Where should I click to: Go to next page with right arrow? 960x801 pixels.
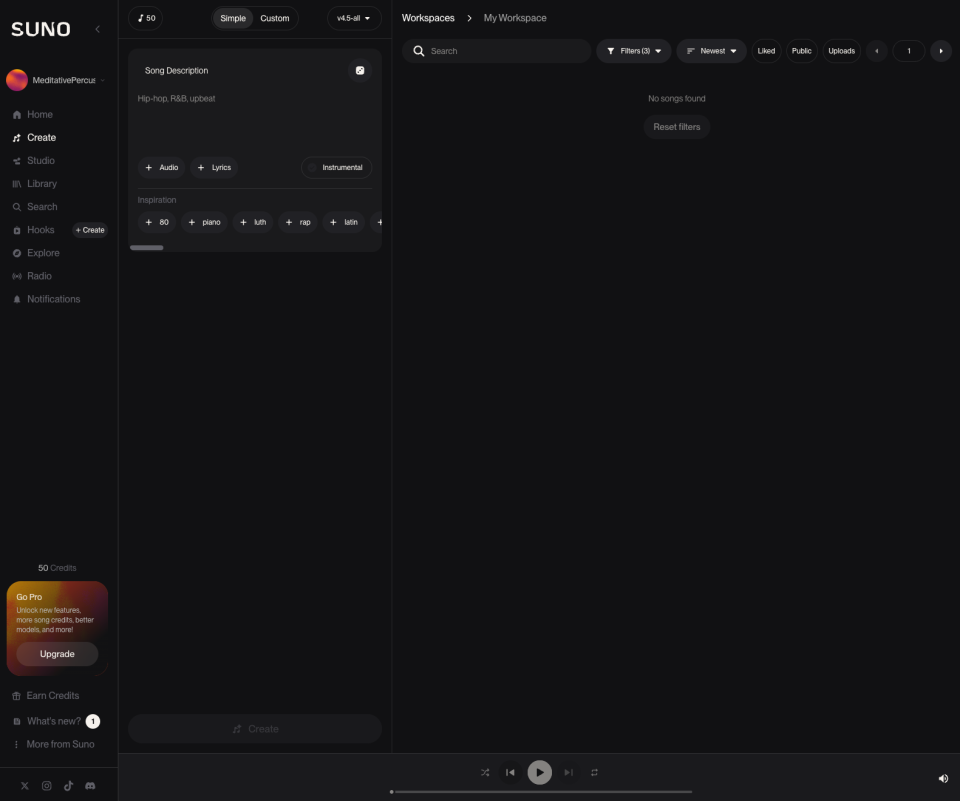tap(941, 51)
